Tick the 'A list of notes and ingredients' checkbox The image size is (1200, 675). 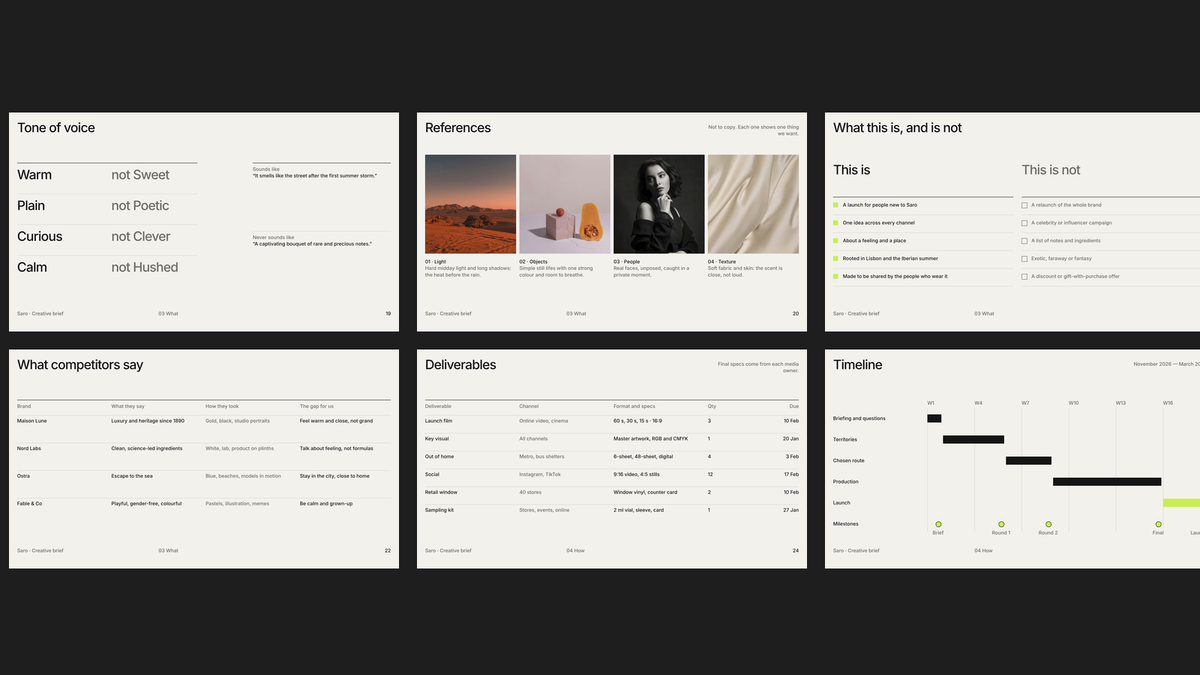(x=1024, y=241)
